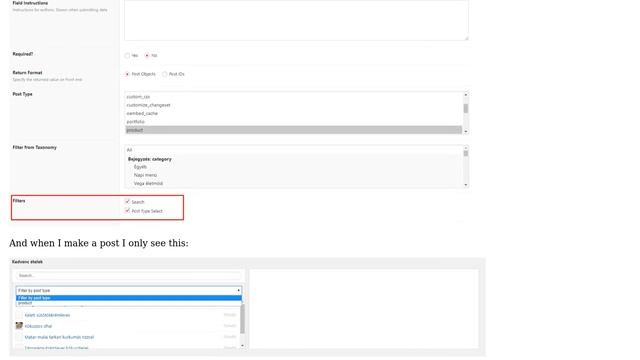Select product in Post Type list
This screenshot has width=640, height=360.
click(293, 130)
